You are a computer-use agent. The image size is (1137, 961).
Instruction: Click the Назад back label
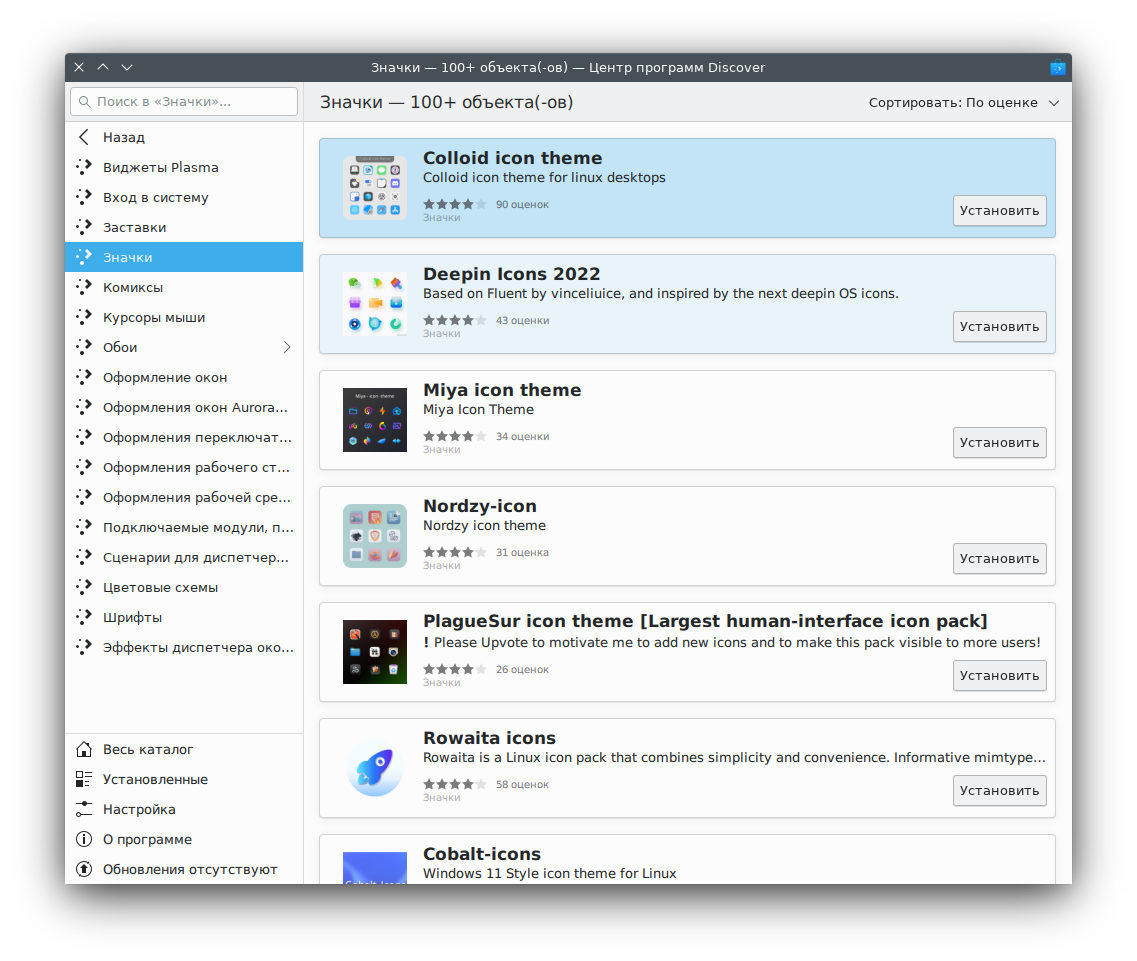(x=124, y=137)
